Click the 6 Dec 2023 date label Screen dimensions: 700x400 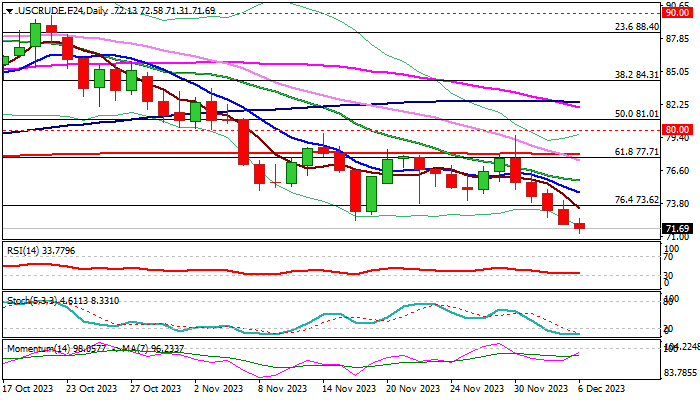point(602,388)
